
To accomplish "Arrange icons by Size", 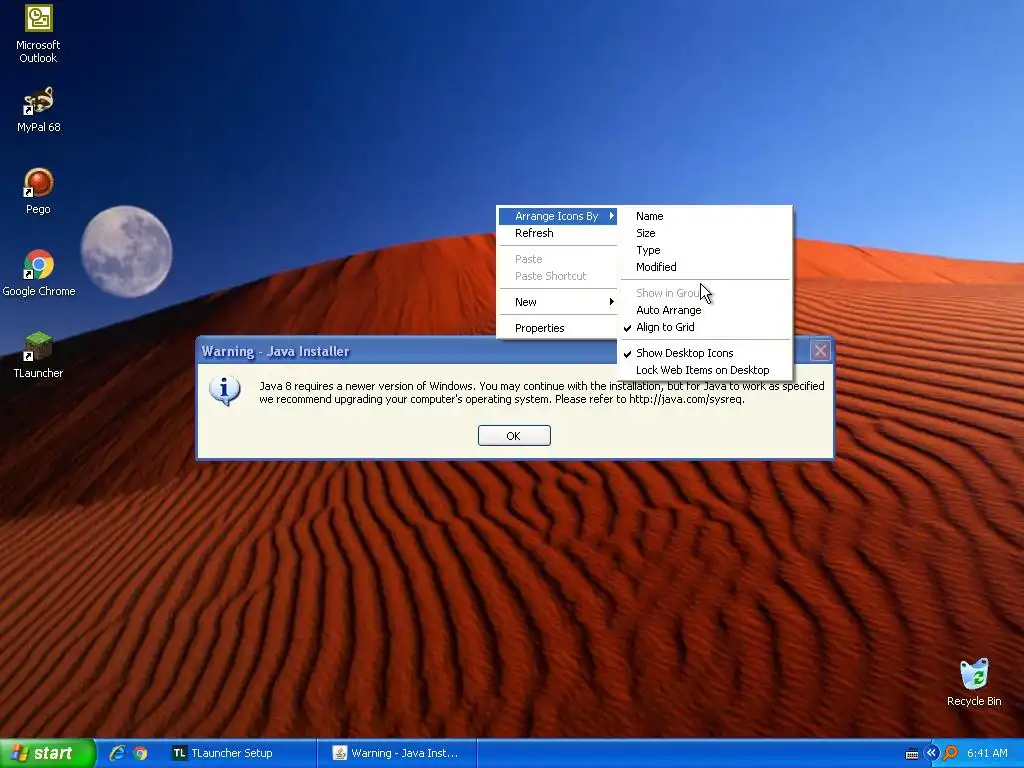I will [705, 233].
